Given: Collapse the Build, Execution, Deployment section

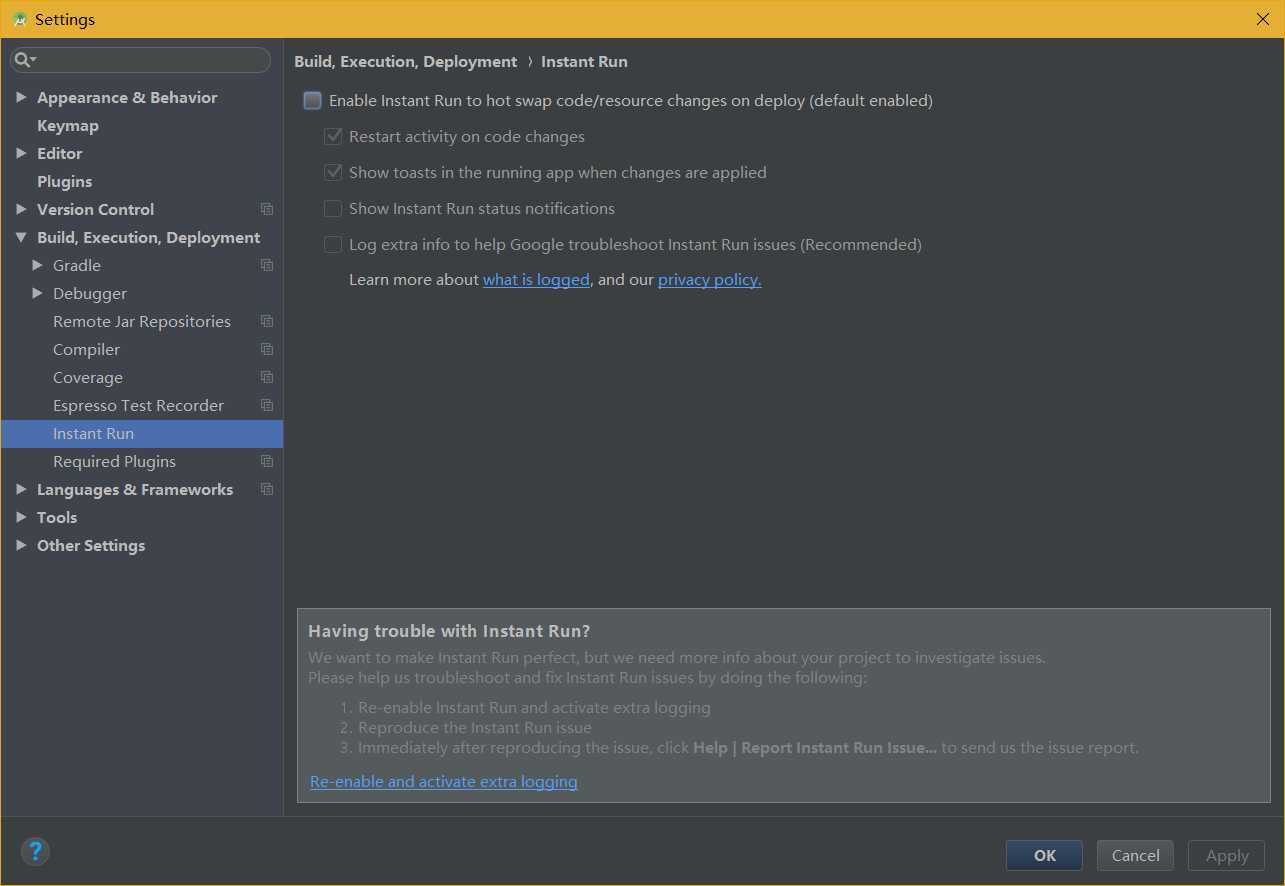Looking at the screenshot, I should click(x=22, y=238).
